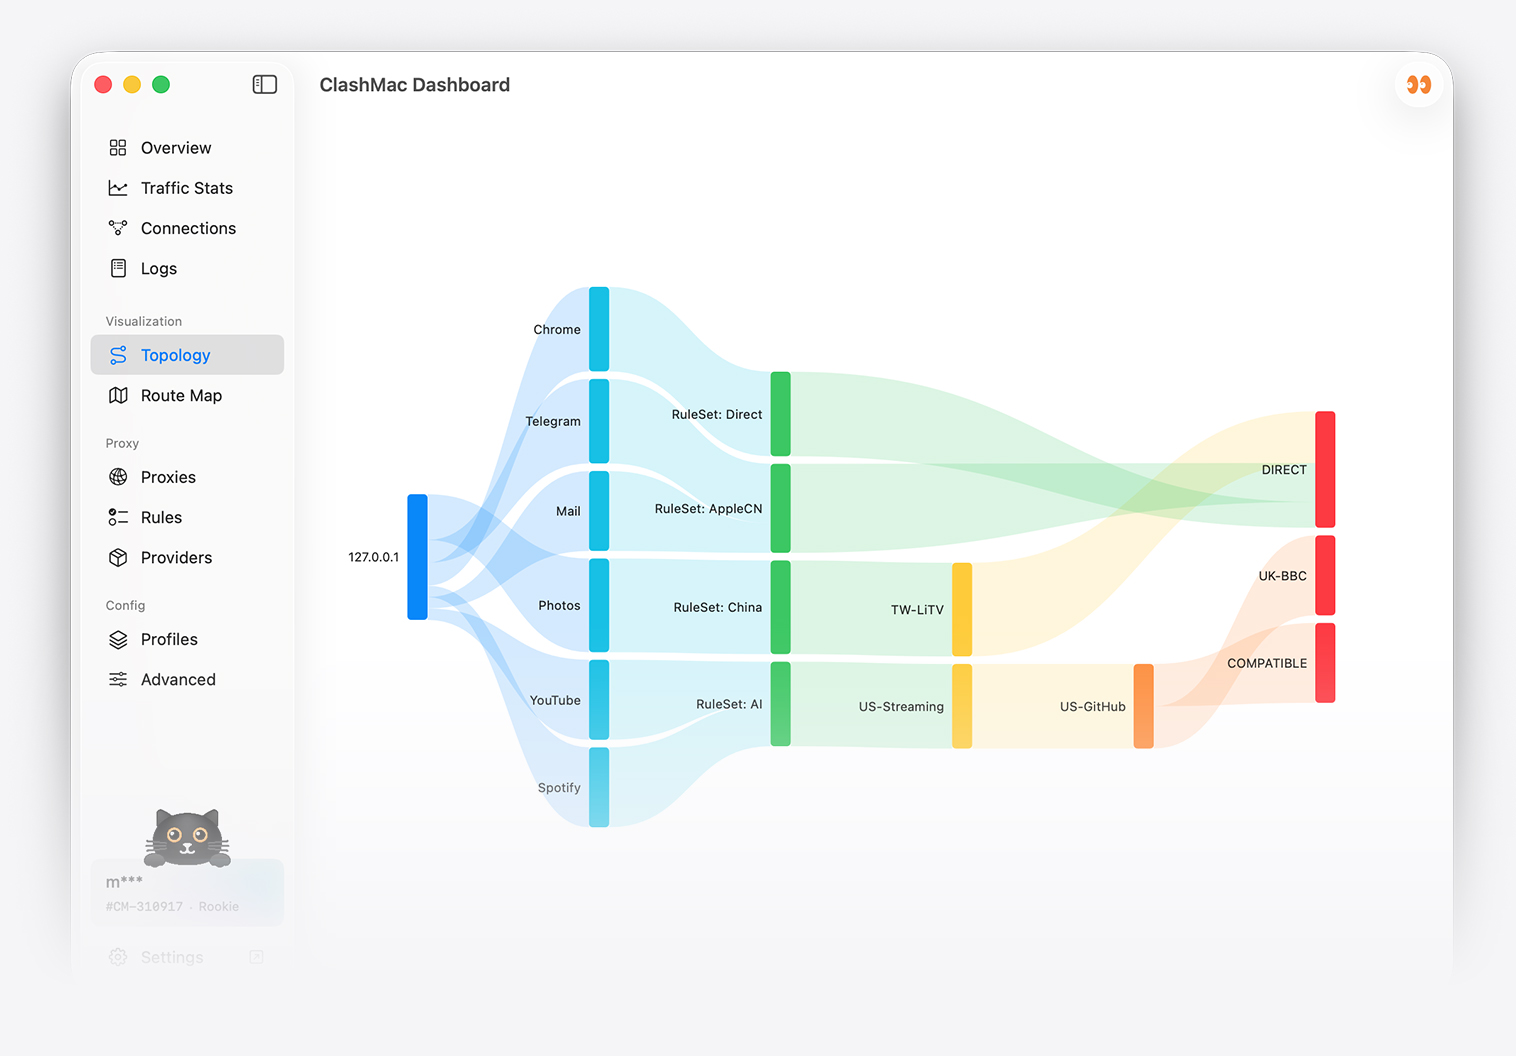Select the RuleSet: China node
This screenshot has width=1516, height=1056.
[780, 607]
